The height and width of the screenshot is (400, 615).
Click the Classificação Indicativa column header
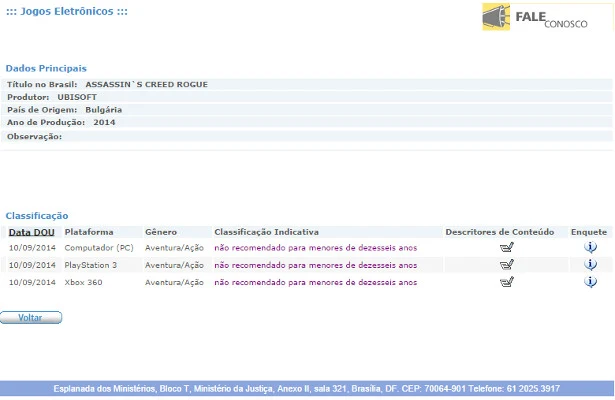[266, 232]
